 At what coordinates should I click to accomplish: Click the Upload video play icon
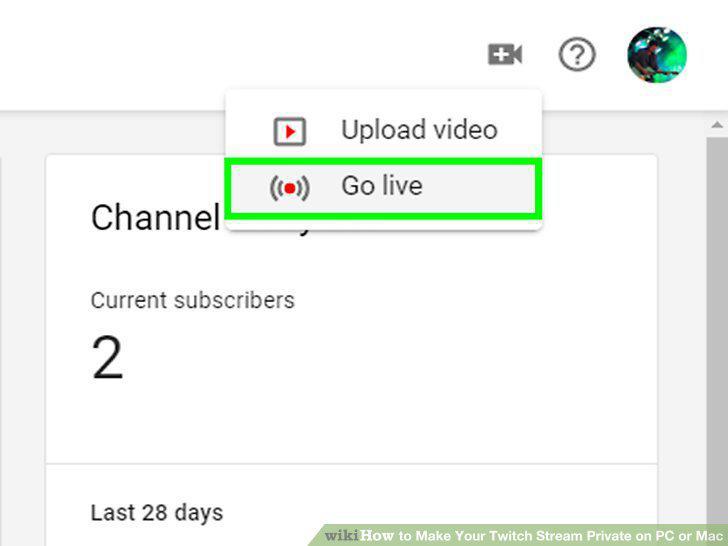(x=289, y=132)
